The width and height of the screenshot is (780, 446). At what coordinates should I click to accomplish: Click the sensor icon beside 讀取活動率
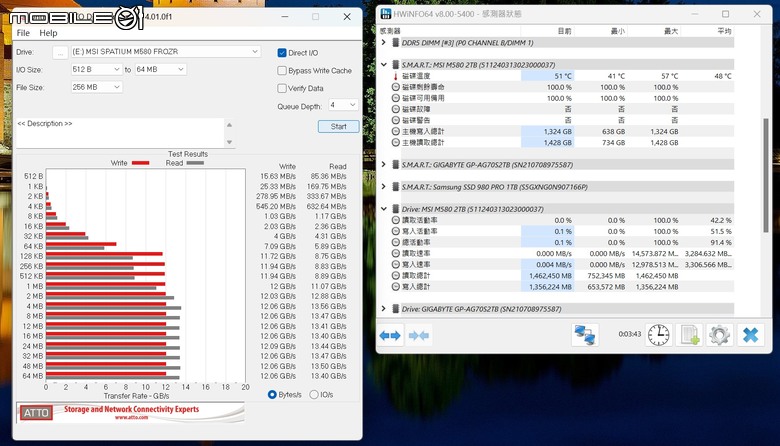(396, 220)
